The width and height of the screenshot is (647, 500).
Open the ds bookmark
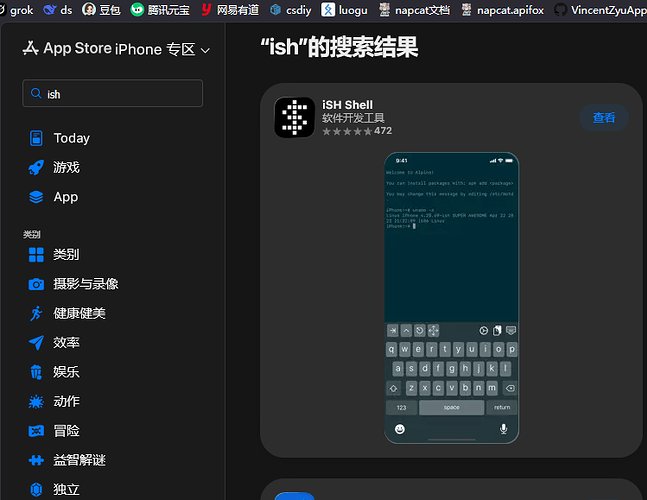pyautogui.click(x=58, y=10)
